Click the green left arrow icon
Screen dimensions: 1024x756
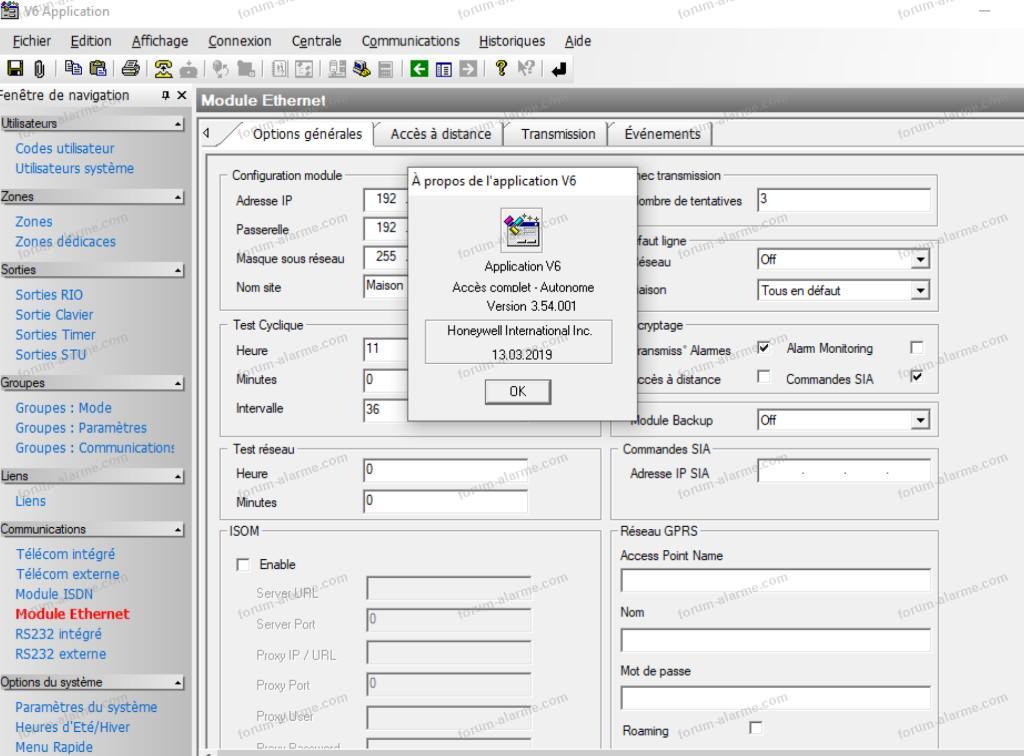point(420,69)
